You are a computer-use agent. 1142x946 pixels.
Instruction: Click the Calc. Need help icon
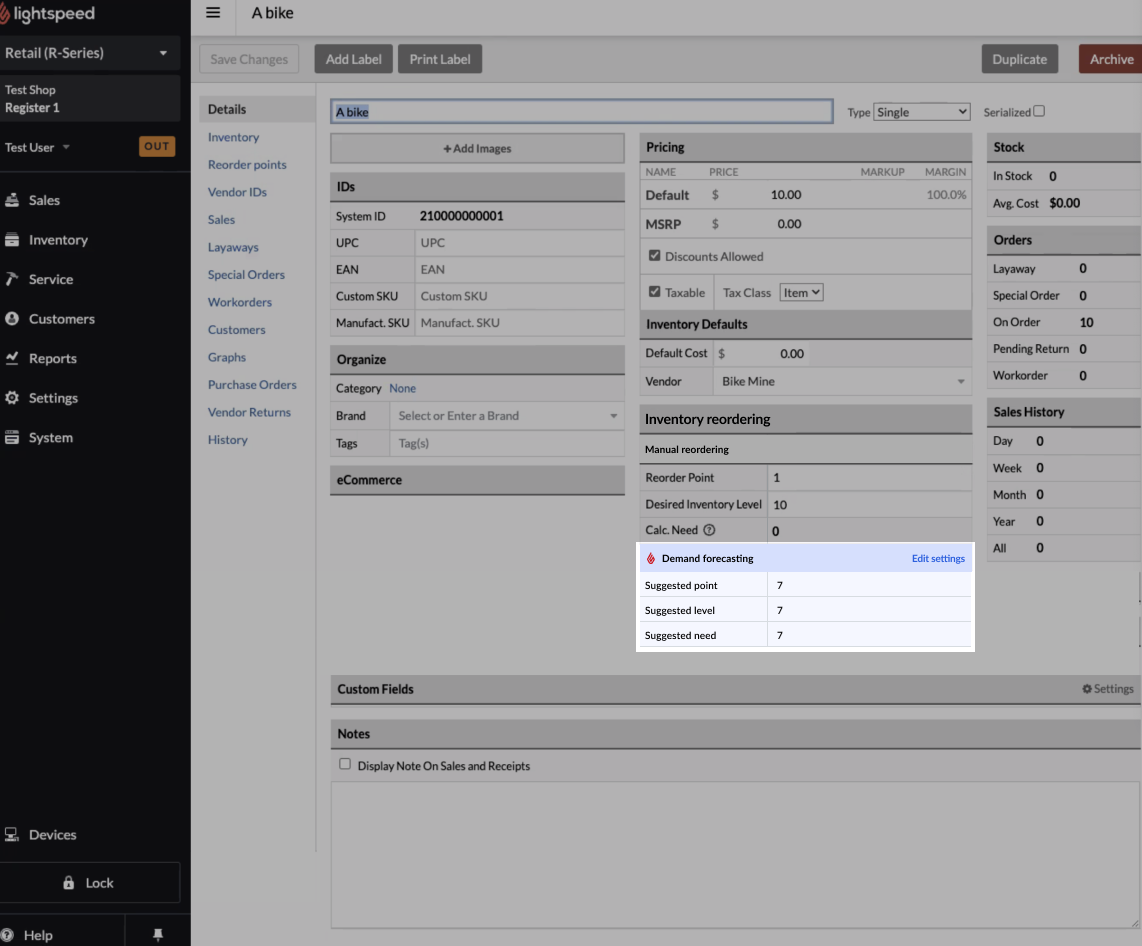(x=709, y=531)
